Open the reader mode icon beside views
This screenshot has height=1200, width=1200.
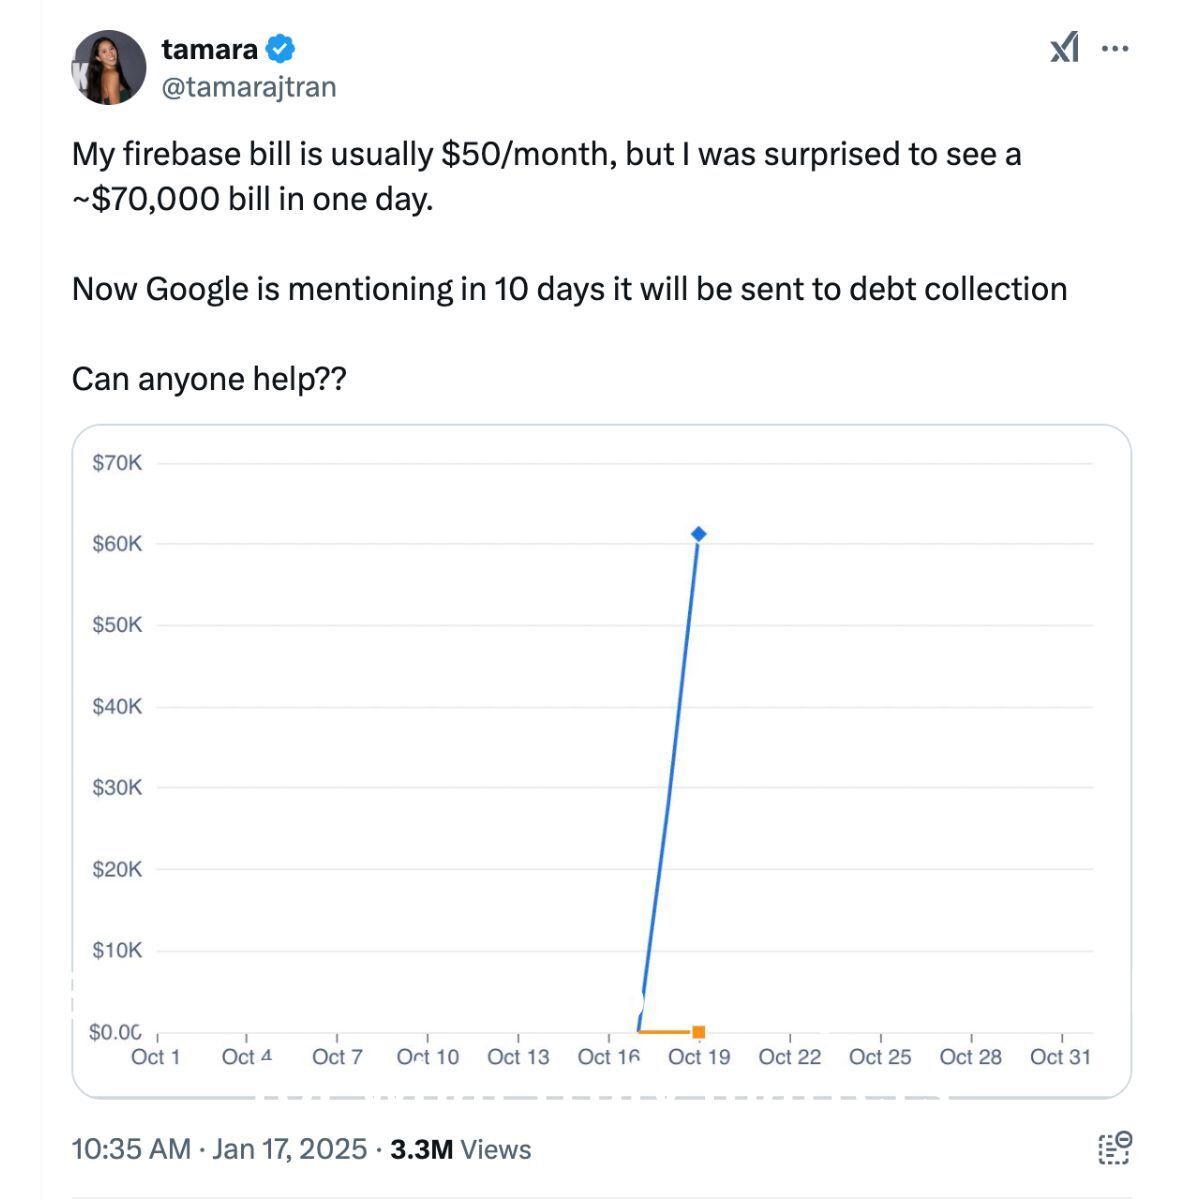1114,1148
